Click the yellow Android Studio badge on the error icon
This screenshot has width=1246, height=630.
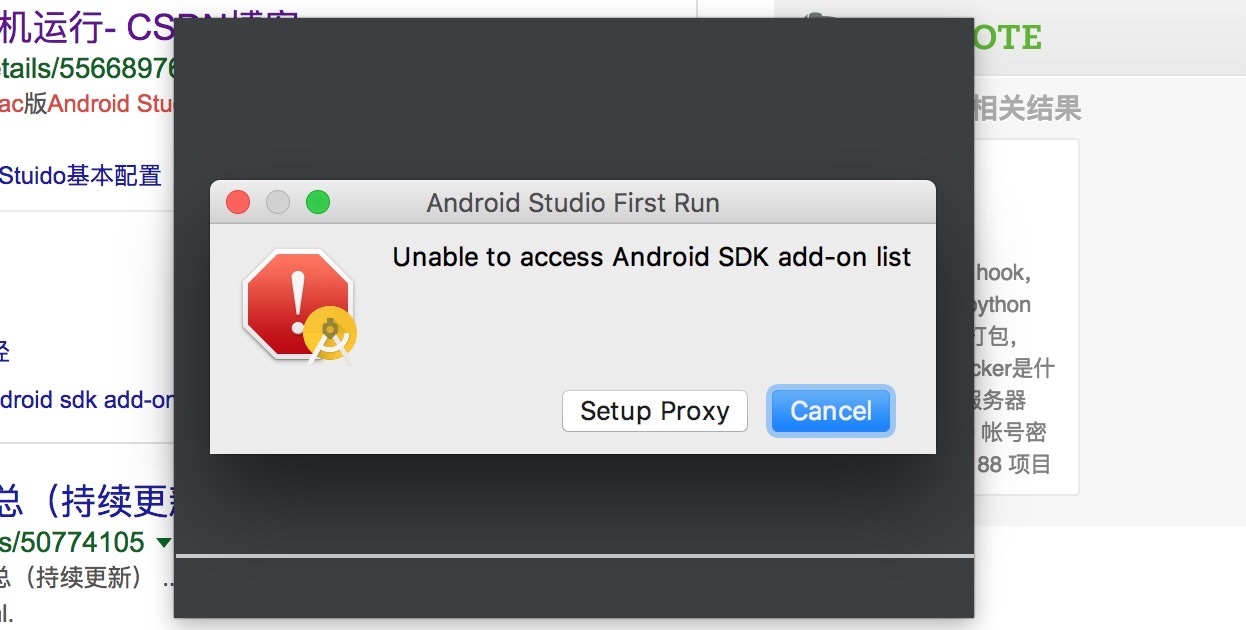332,335
